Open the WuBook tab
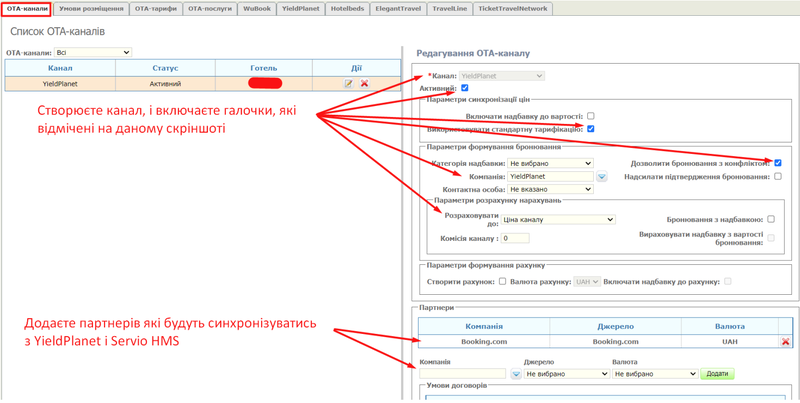The width and height of the screenshot is (800, 403). [x=257, y=8]
